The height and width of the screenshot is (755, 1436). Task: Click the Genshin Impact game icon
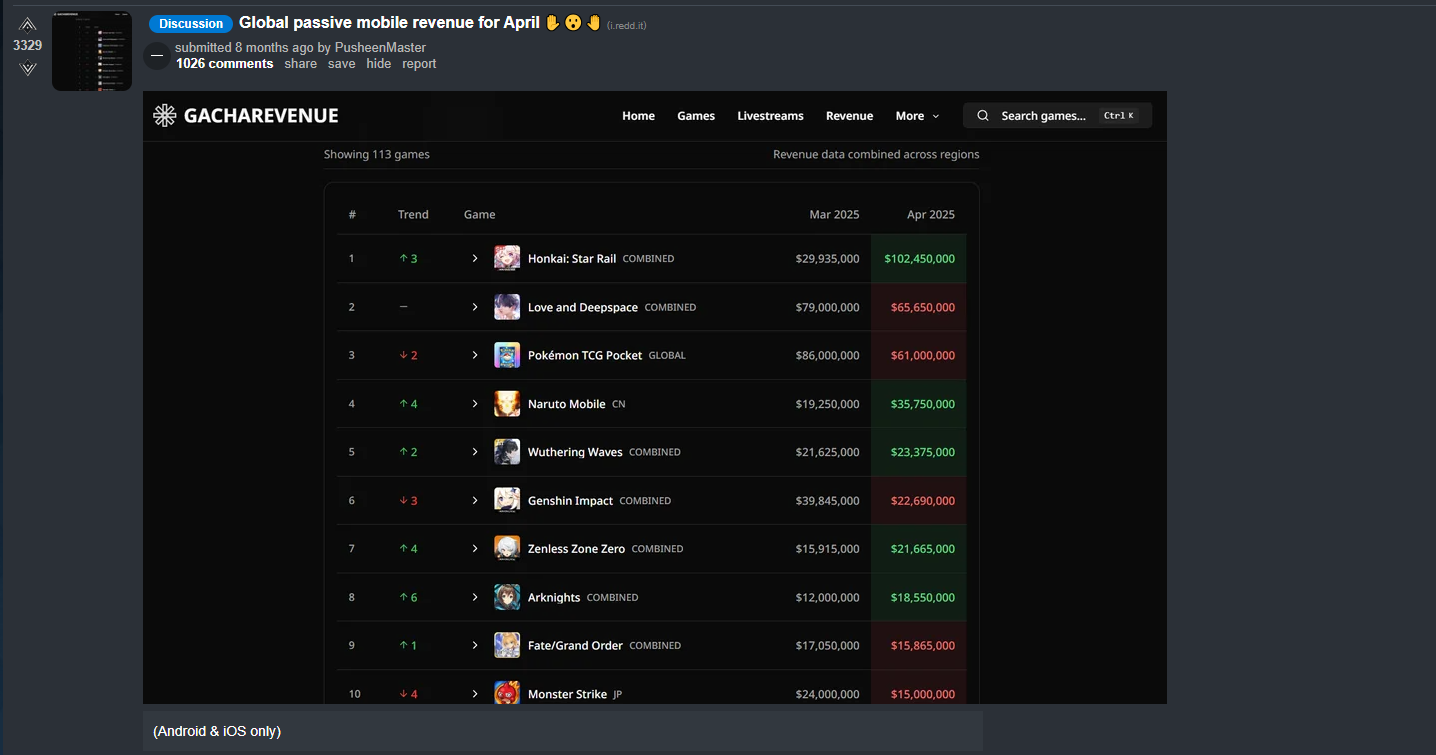click(507, 500)
